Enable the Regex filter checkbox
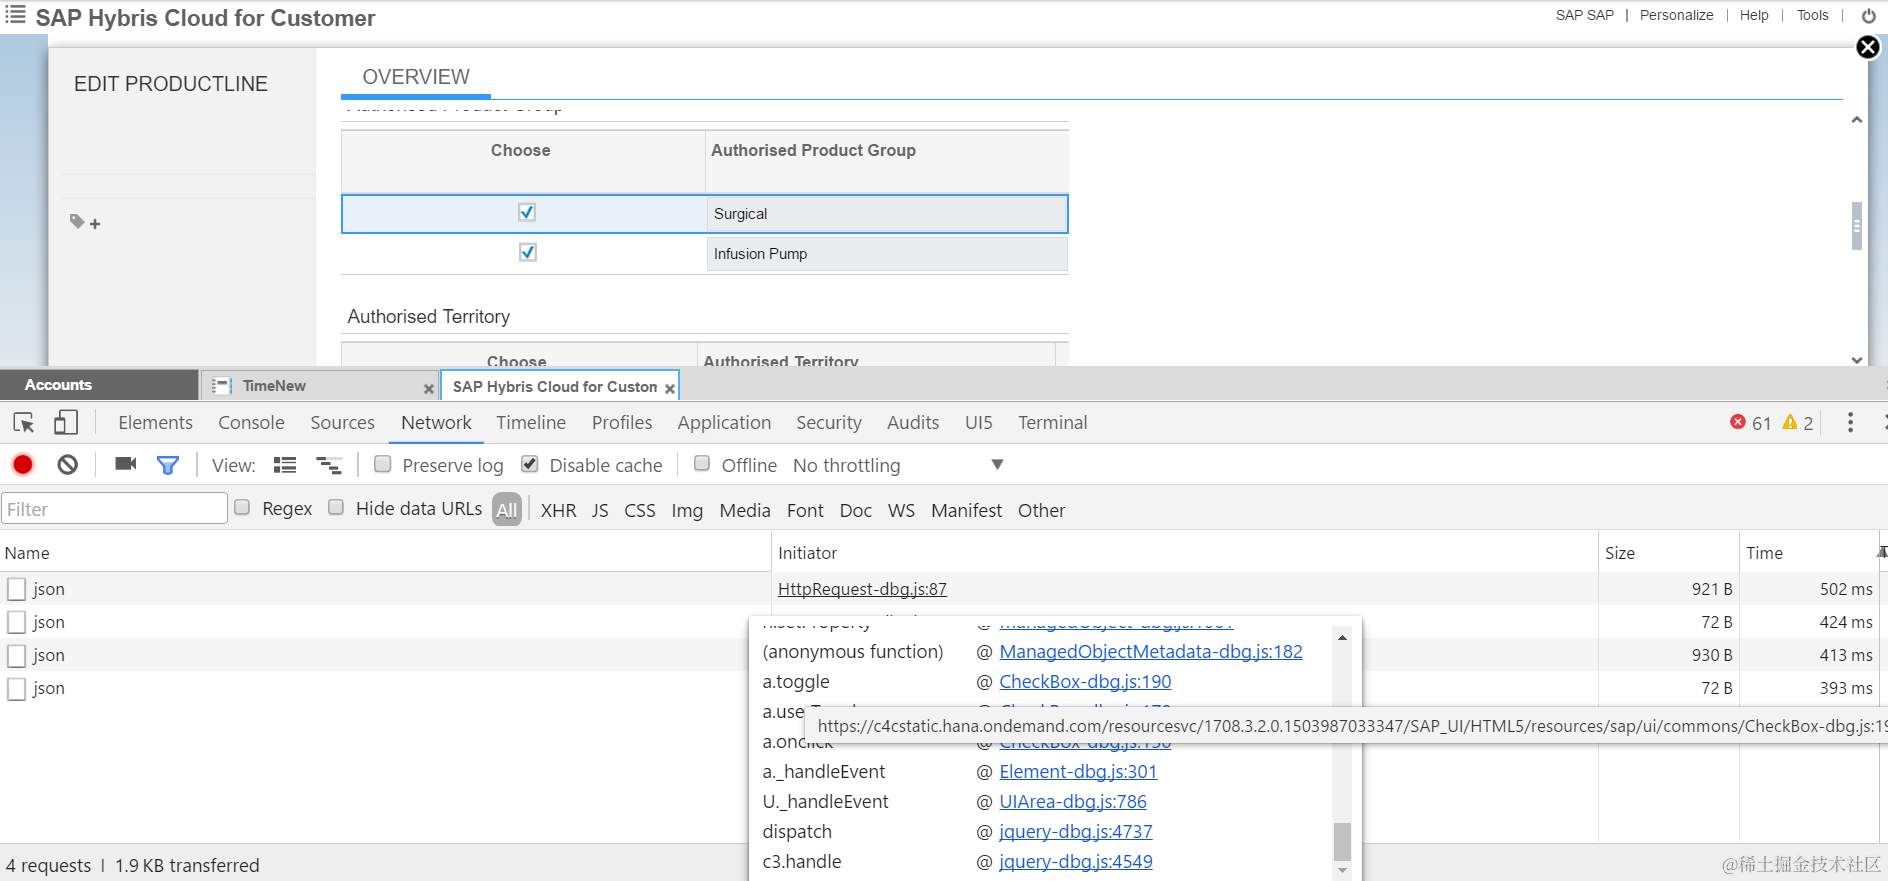Image resolution: width=1888 pixels, height=881 pixels. (242, 508)
